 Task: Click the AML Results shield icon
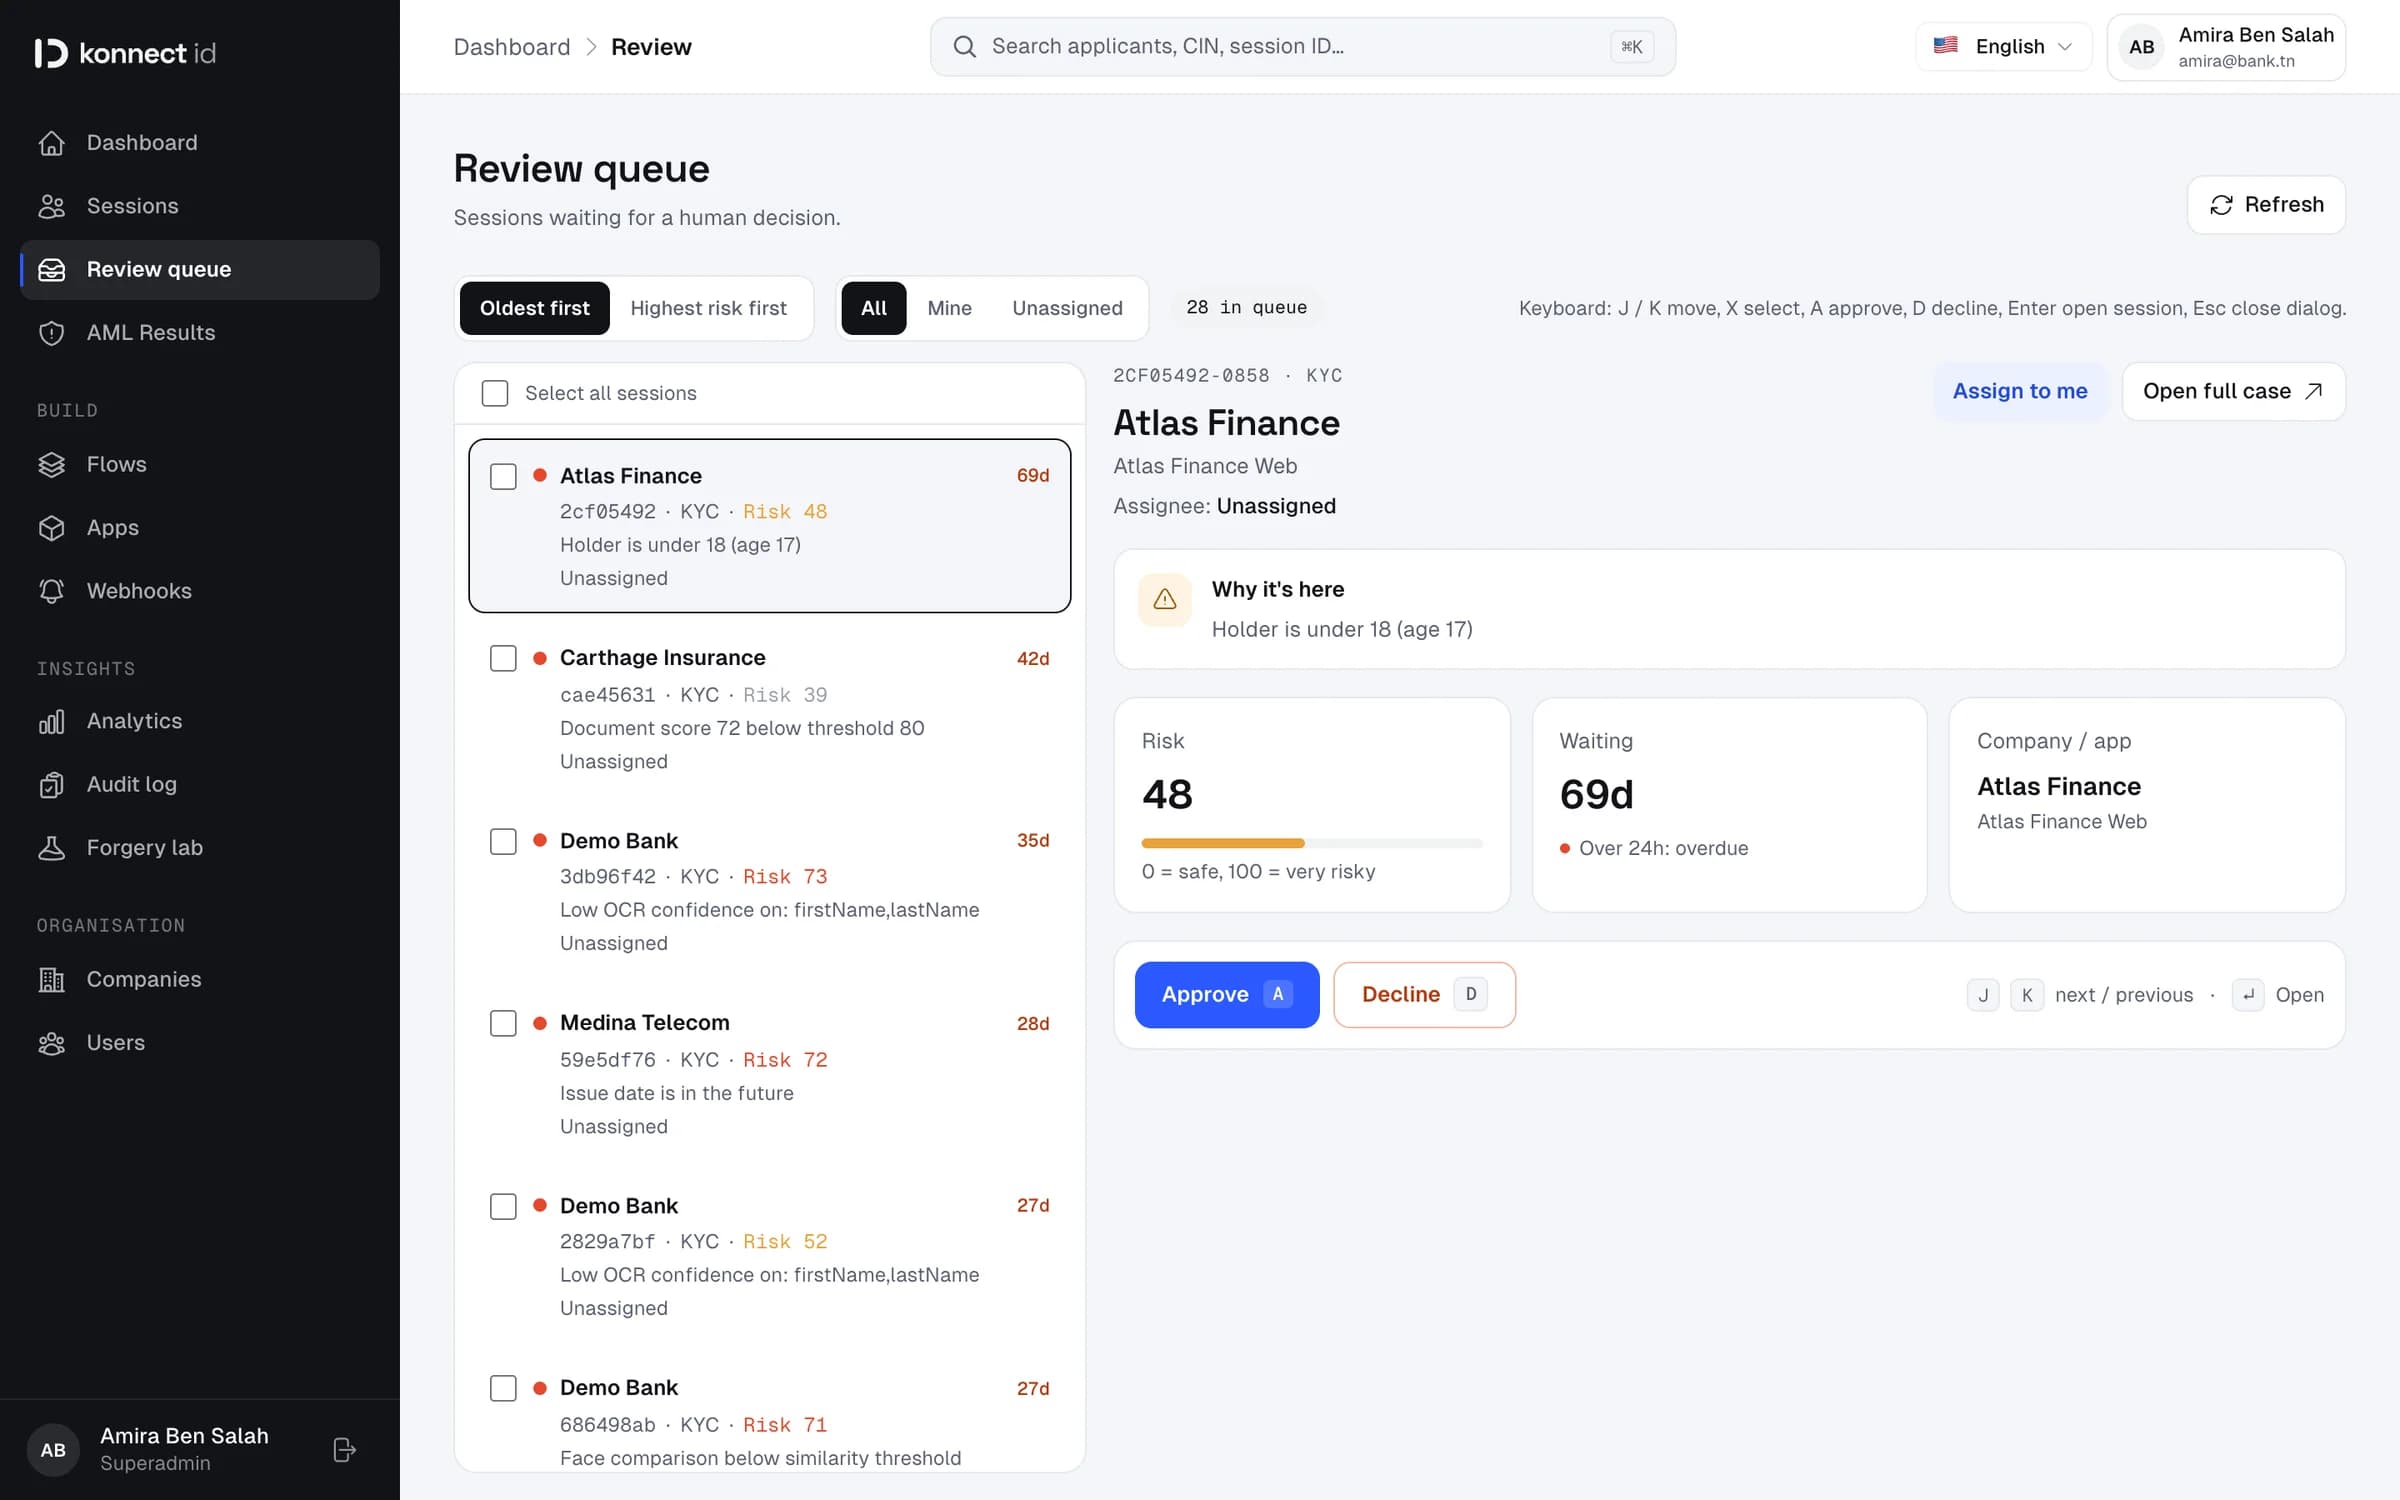(52, 333)
